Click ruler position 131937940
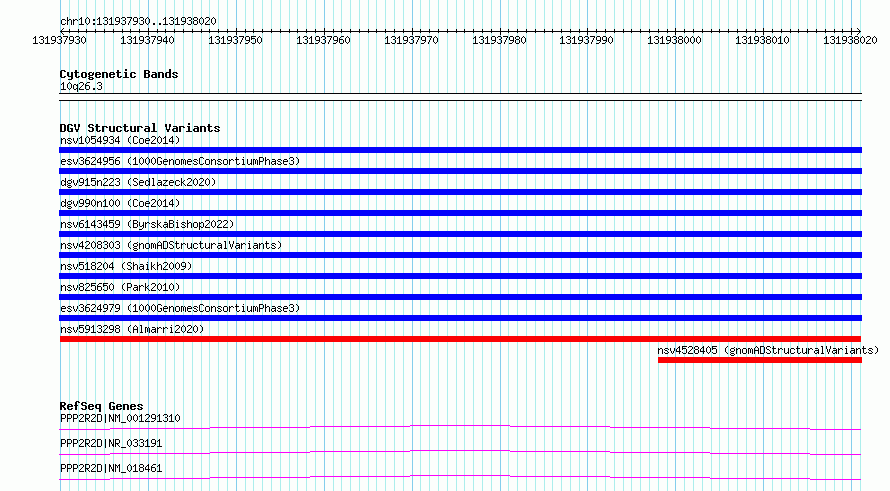This screenshot has width=890, height=491. click(148, 40)
